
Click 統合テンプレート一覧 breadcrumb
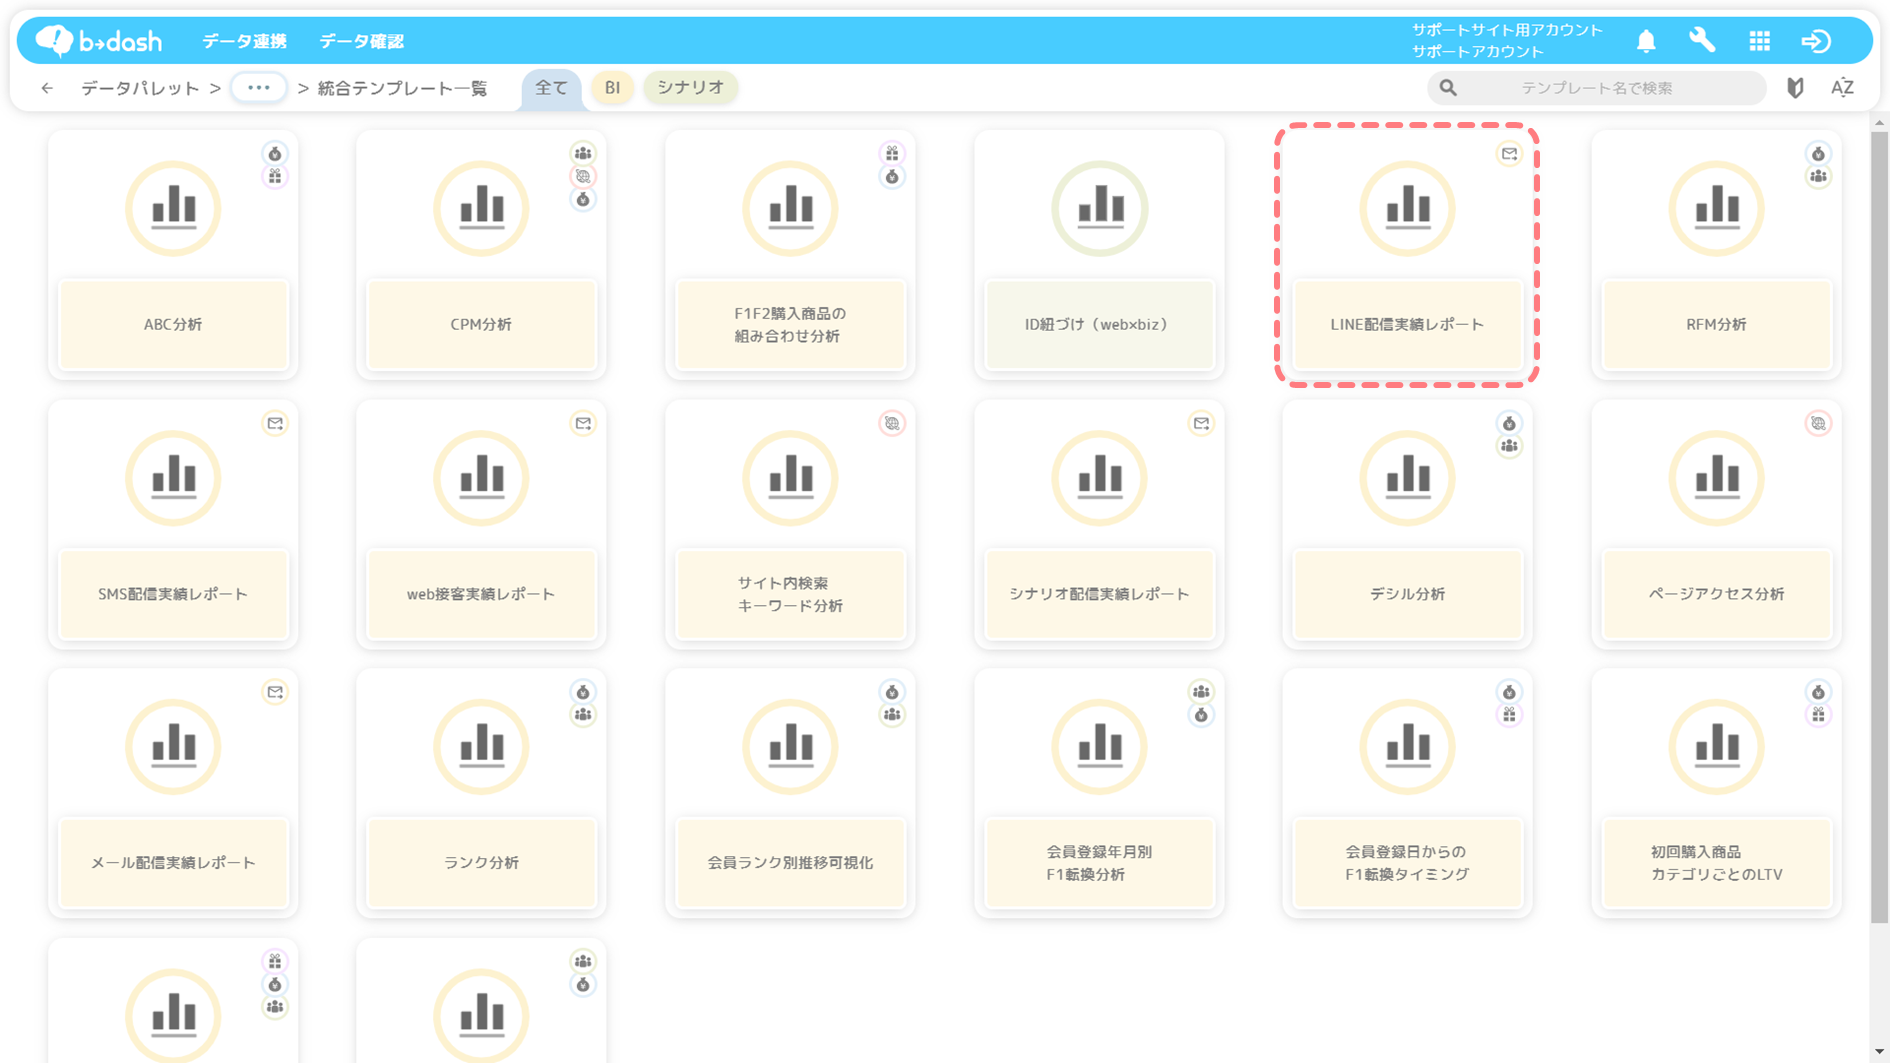coord(402,88)
